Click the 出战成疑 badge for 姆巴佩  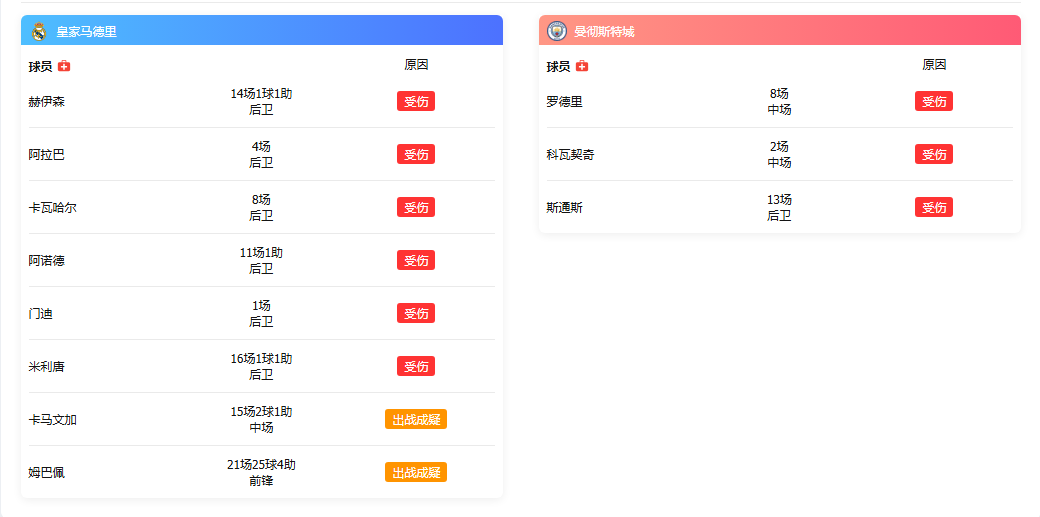point(416,472)
